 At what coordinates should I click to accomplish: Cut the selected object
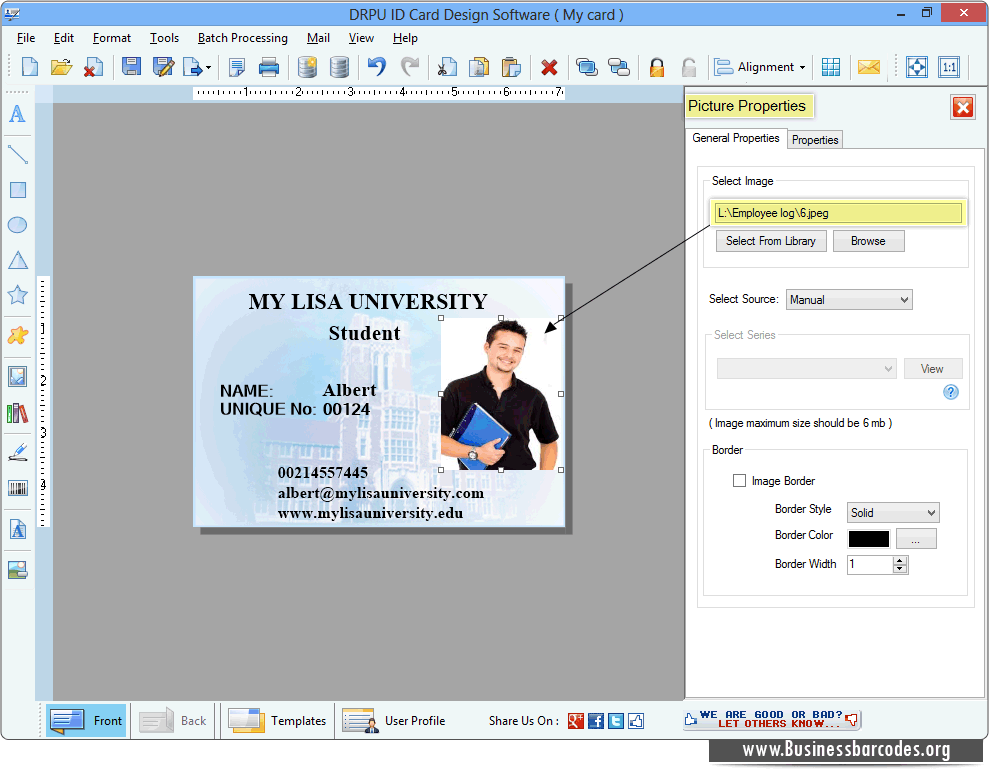pyautogui.click(x=447, y=67)
